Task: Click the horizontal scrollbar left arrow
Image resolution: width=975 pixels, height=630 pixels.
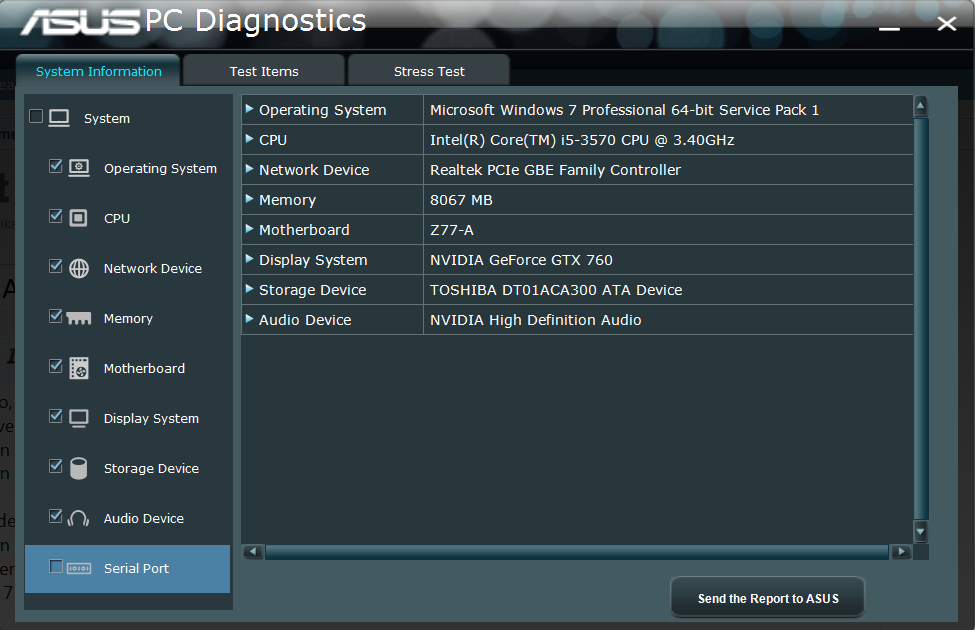Action: pos(253,552)
